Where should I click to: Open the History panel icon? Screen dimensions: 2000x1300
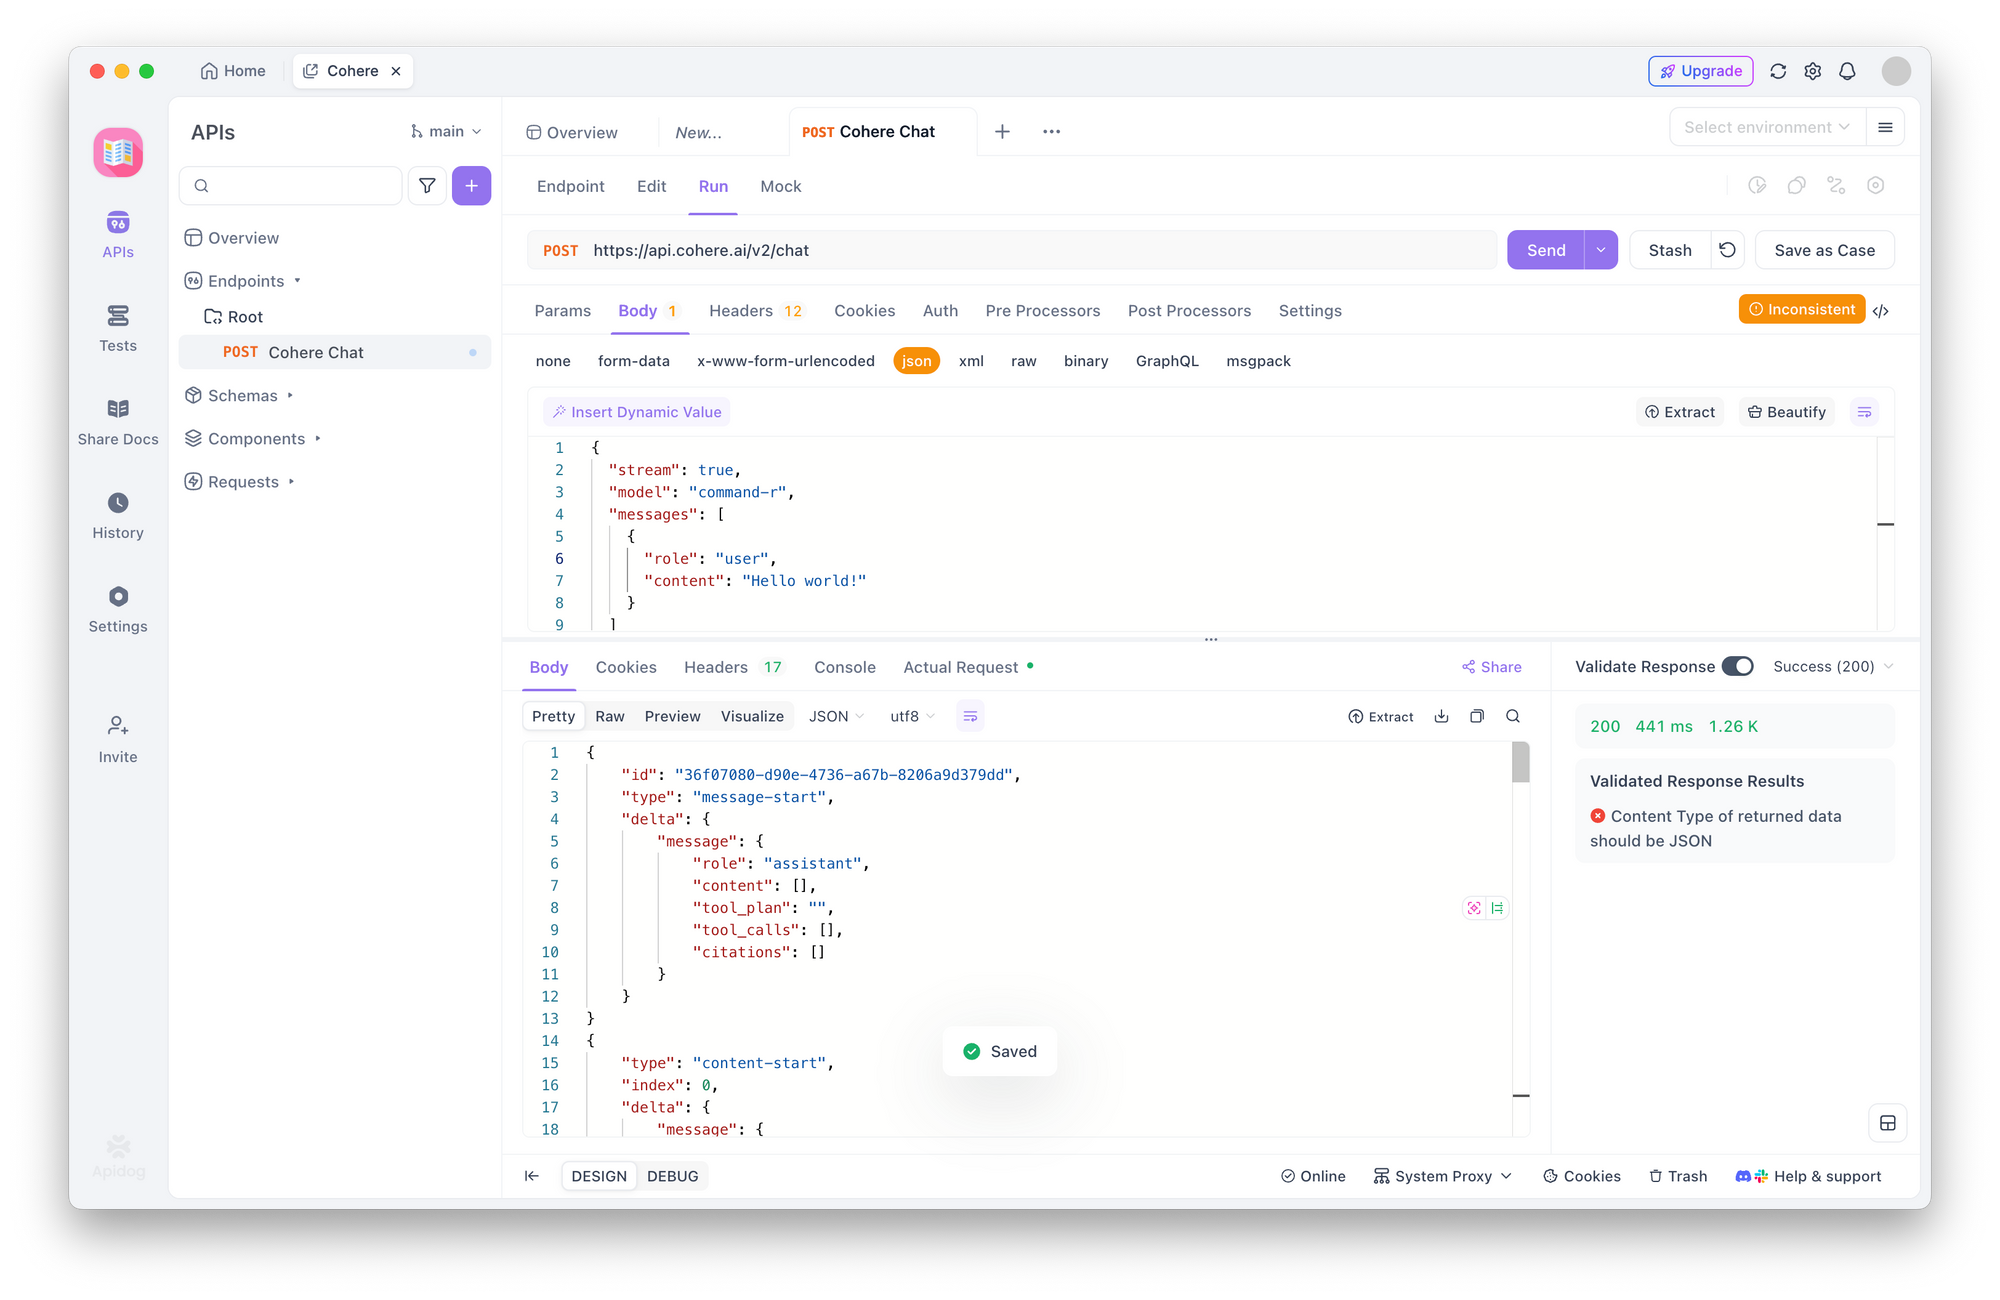click(118, 503)
